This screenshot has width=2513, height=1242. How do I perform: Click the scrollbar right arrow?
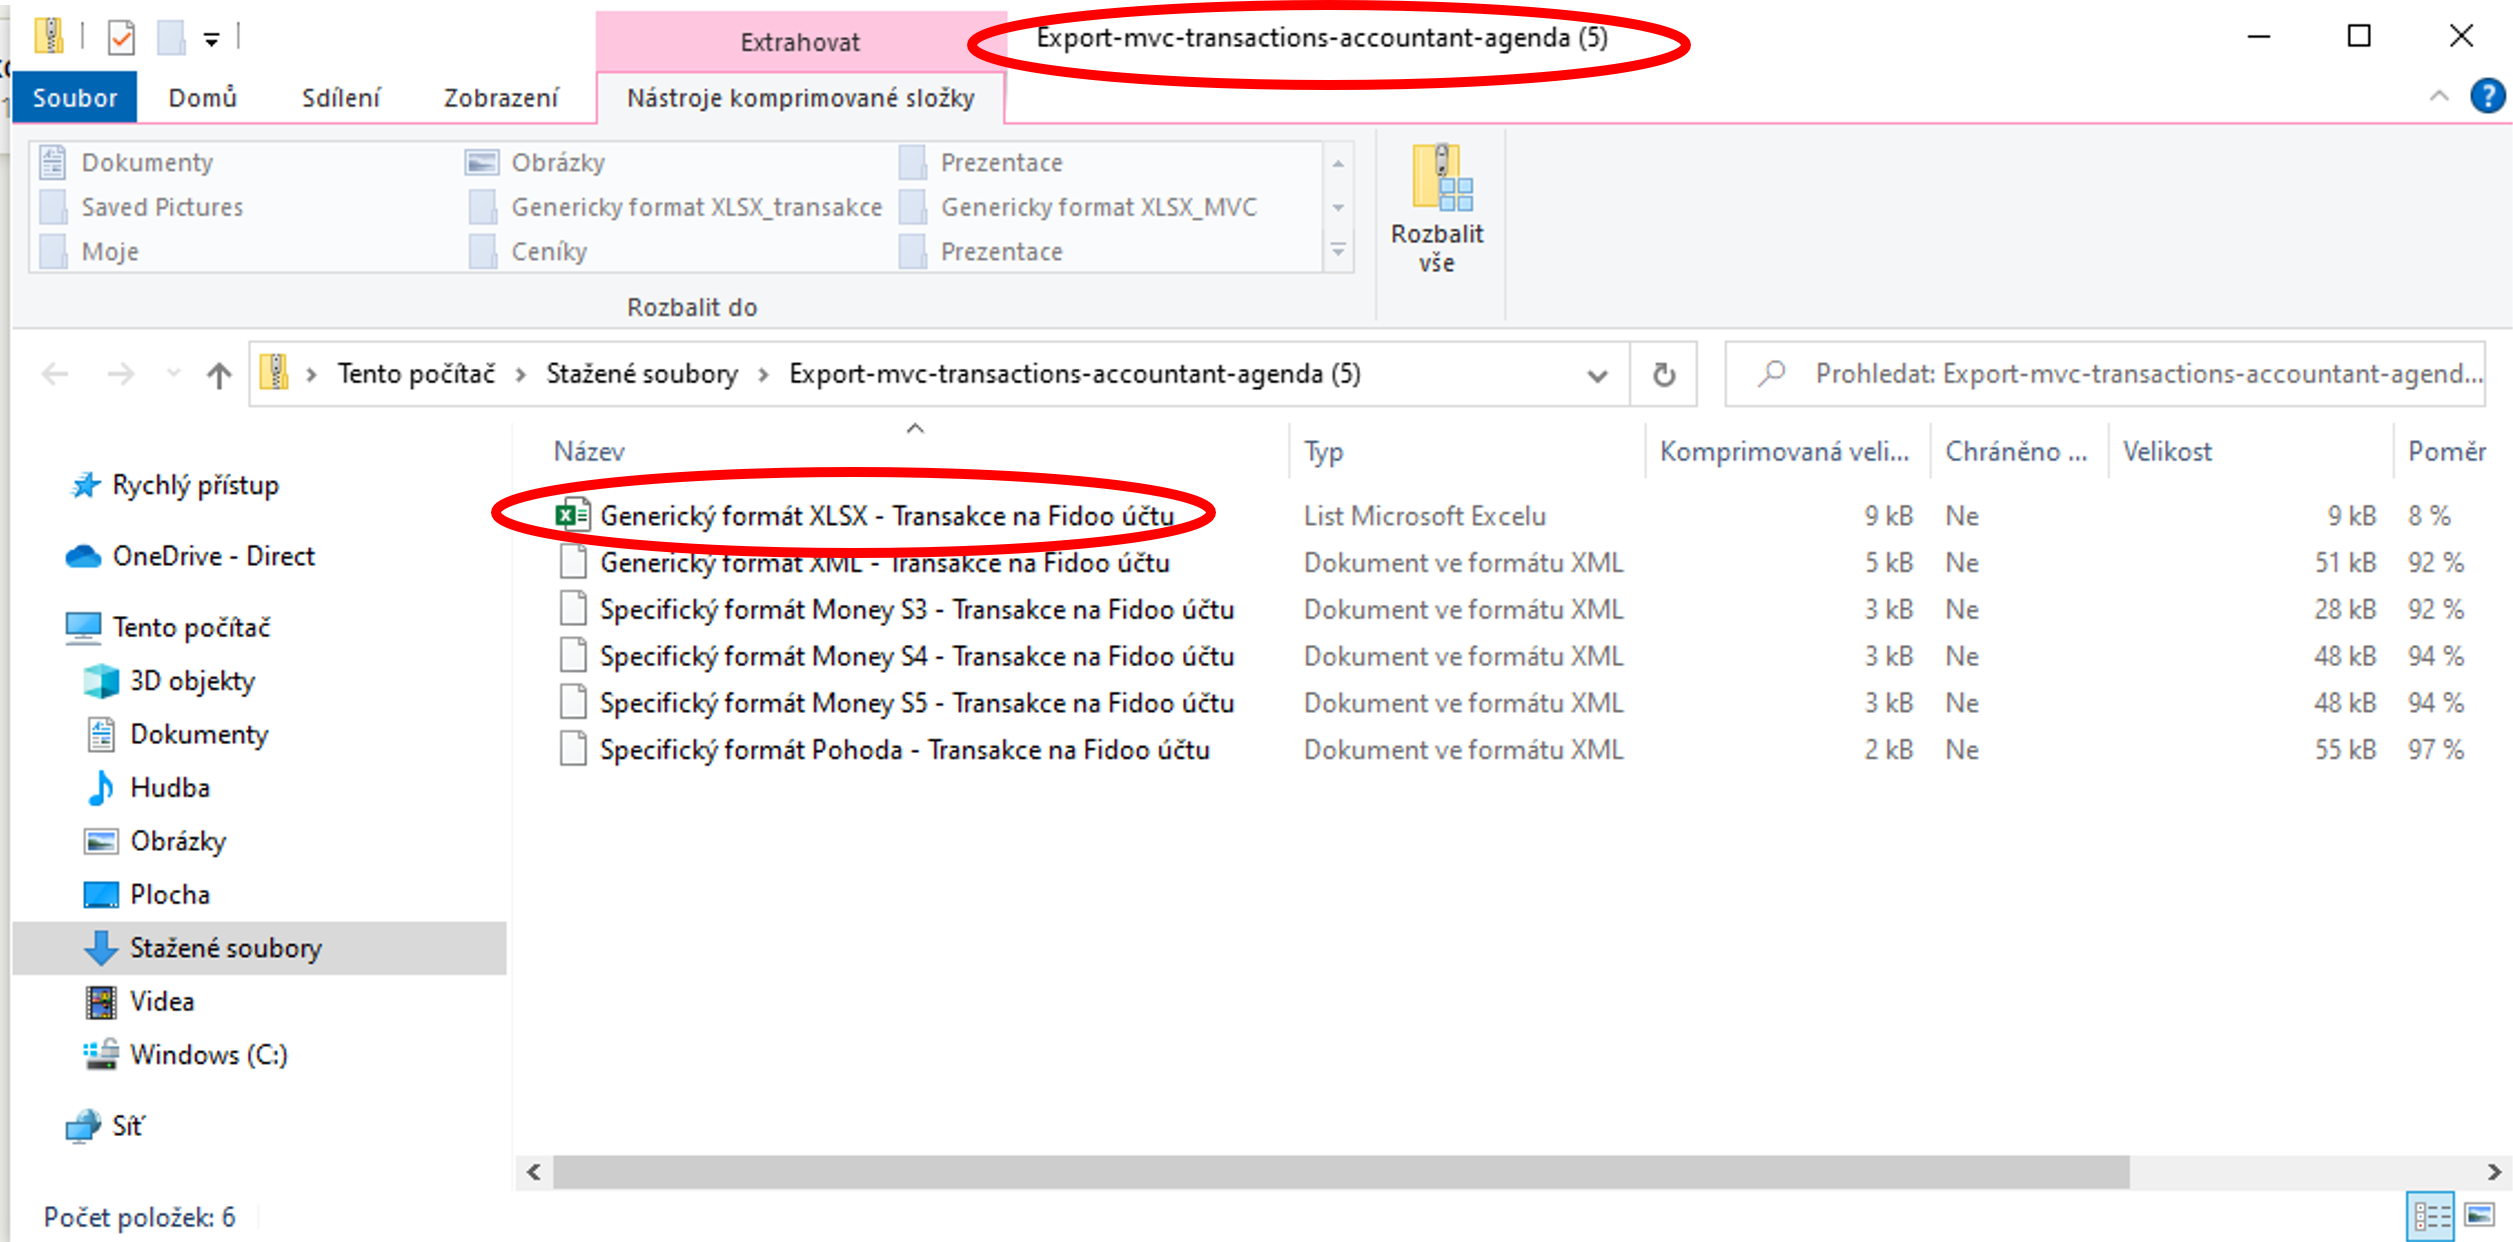pos(2494,1172)
